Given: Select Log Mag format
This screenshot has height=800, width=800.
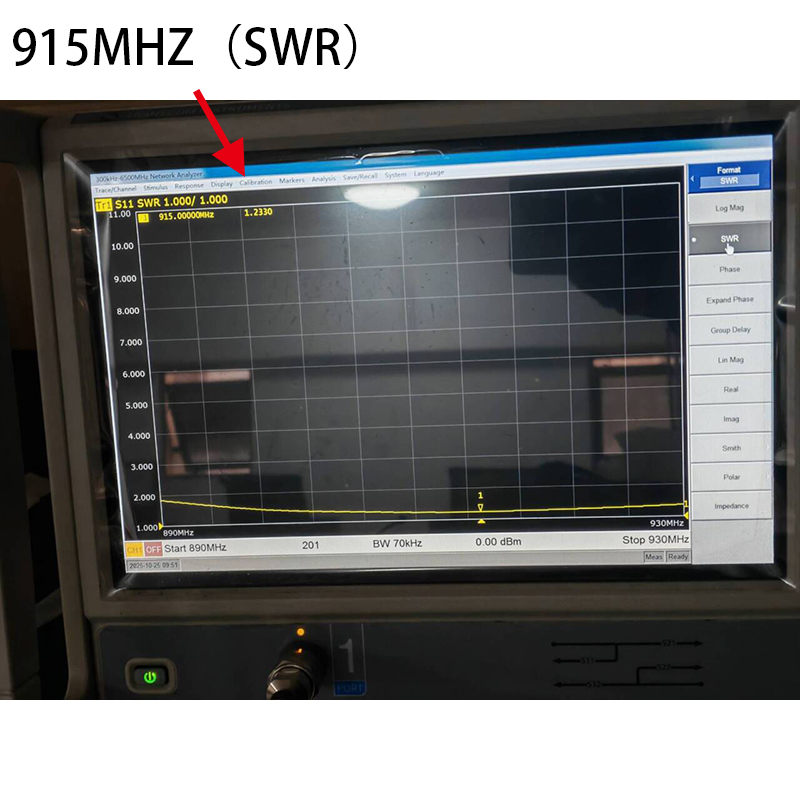Looking at the screenshot, I should coord(729,208).
